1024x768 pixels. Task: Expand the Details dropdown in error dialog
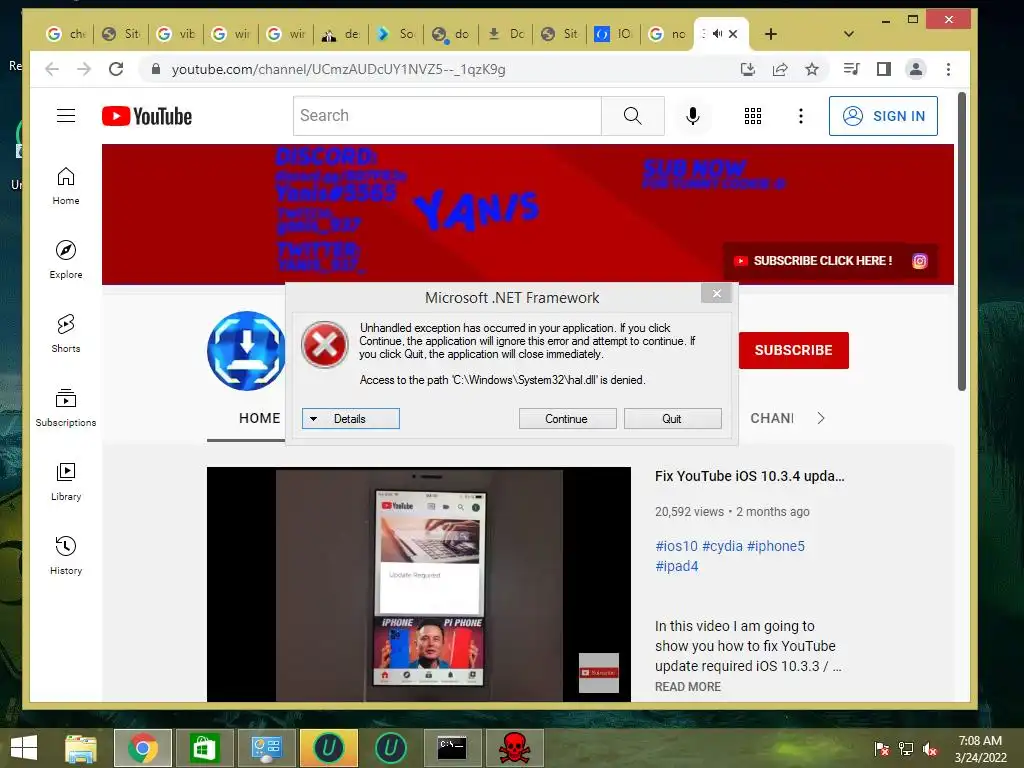351,419
